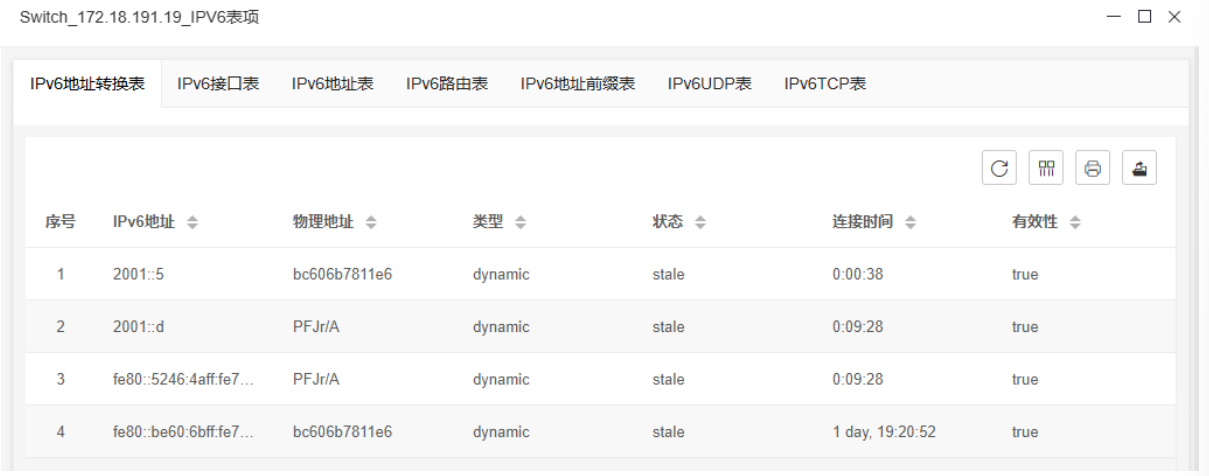This screenshot has height=476, width=1209.
Task: Open the column filter settings icon
Action: [x=1045, y=168]
